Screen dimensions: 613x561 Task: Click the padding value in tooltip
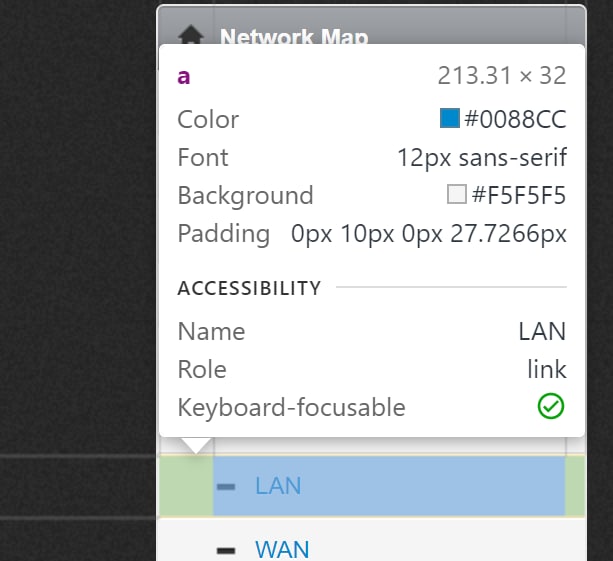pyautogui.click(x=429, y=234)
